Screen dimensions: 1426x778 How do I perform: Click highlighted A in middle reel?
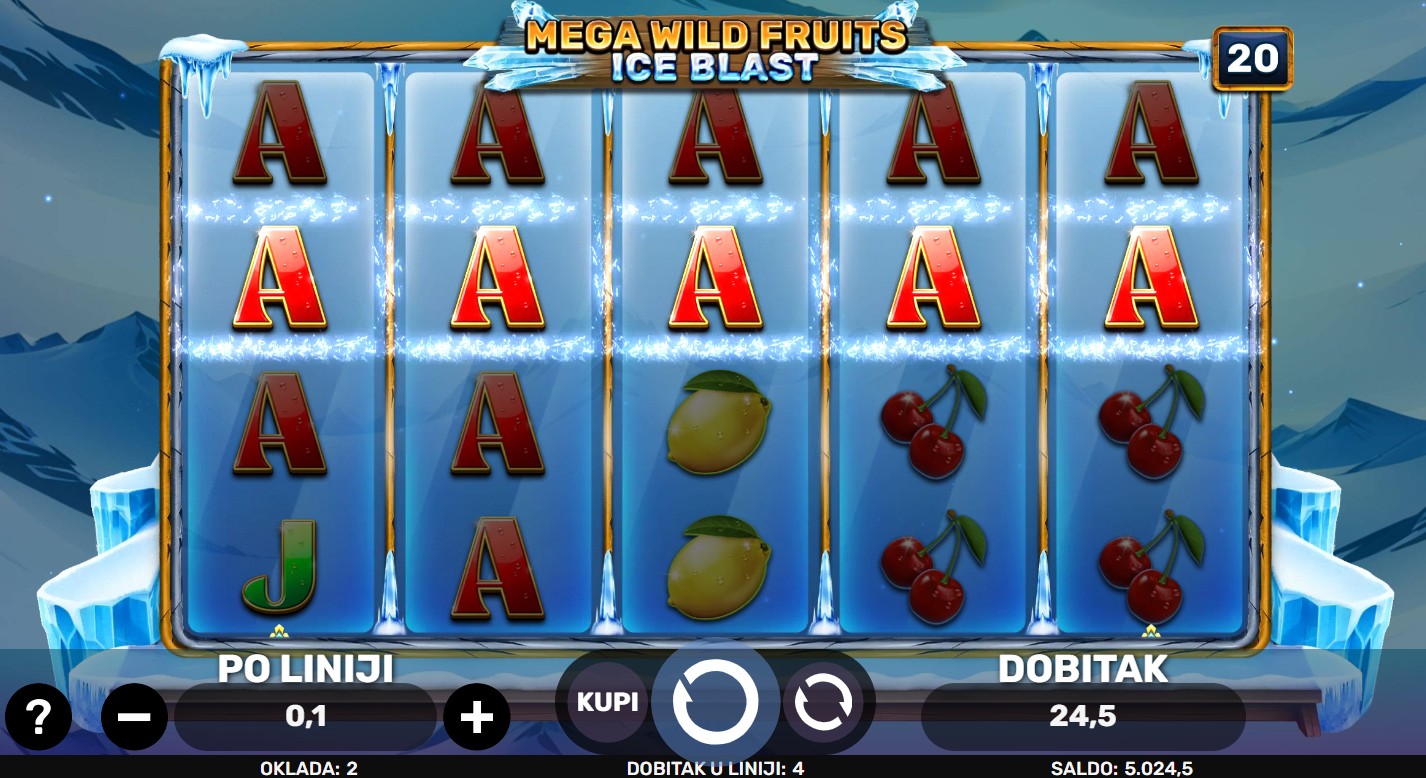click(x=715, y=278)
